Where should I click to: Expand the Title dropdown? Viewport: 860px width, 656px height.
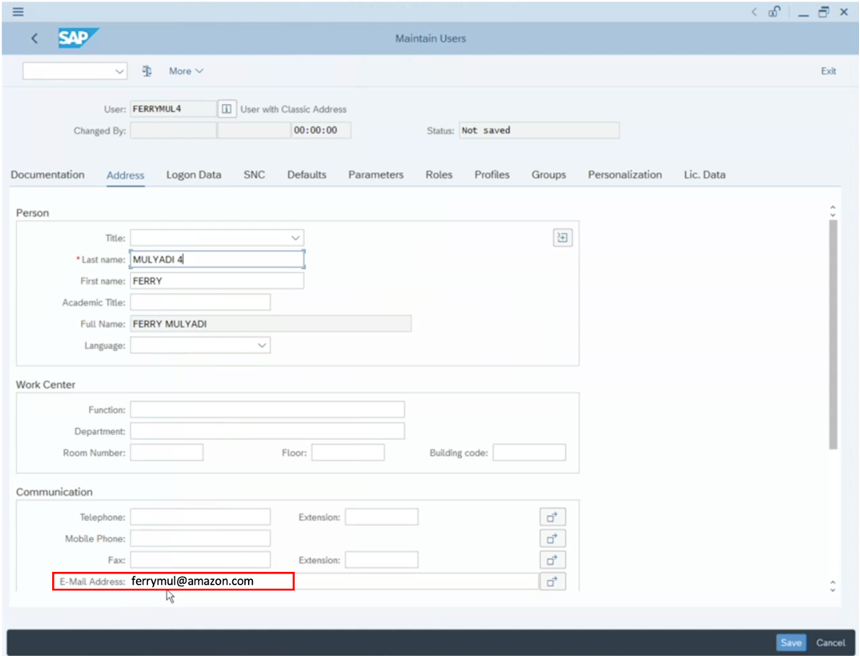point(295,237)
